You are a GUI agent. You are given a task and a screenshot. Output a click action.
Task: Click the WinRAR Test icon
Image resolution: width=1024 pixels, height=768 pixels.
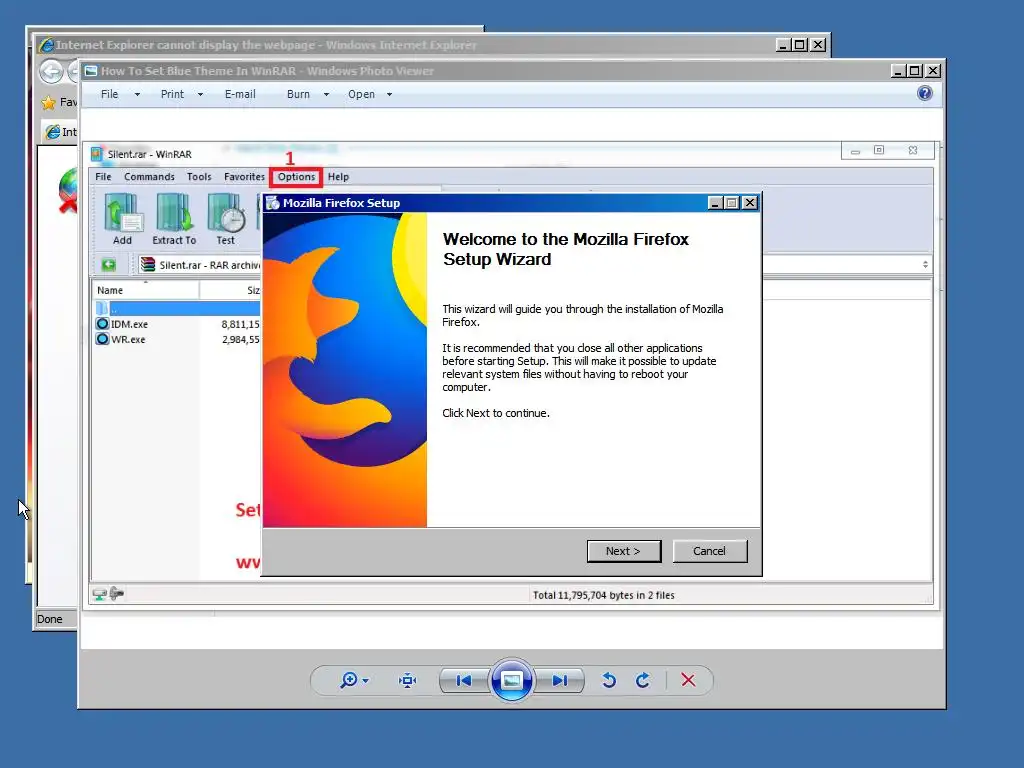point(226,219)
